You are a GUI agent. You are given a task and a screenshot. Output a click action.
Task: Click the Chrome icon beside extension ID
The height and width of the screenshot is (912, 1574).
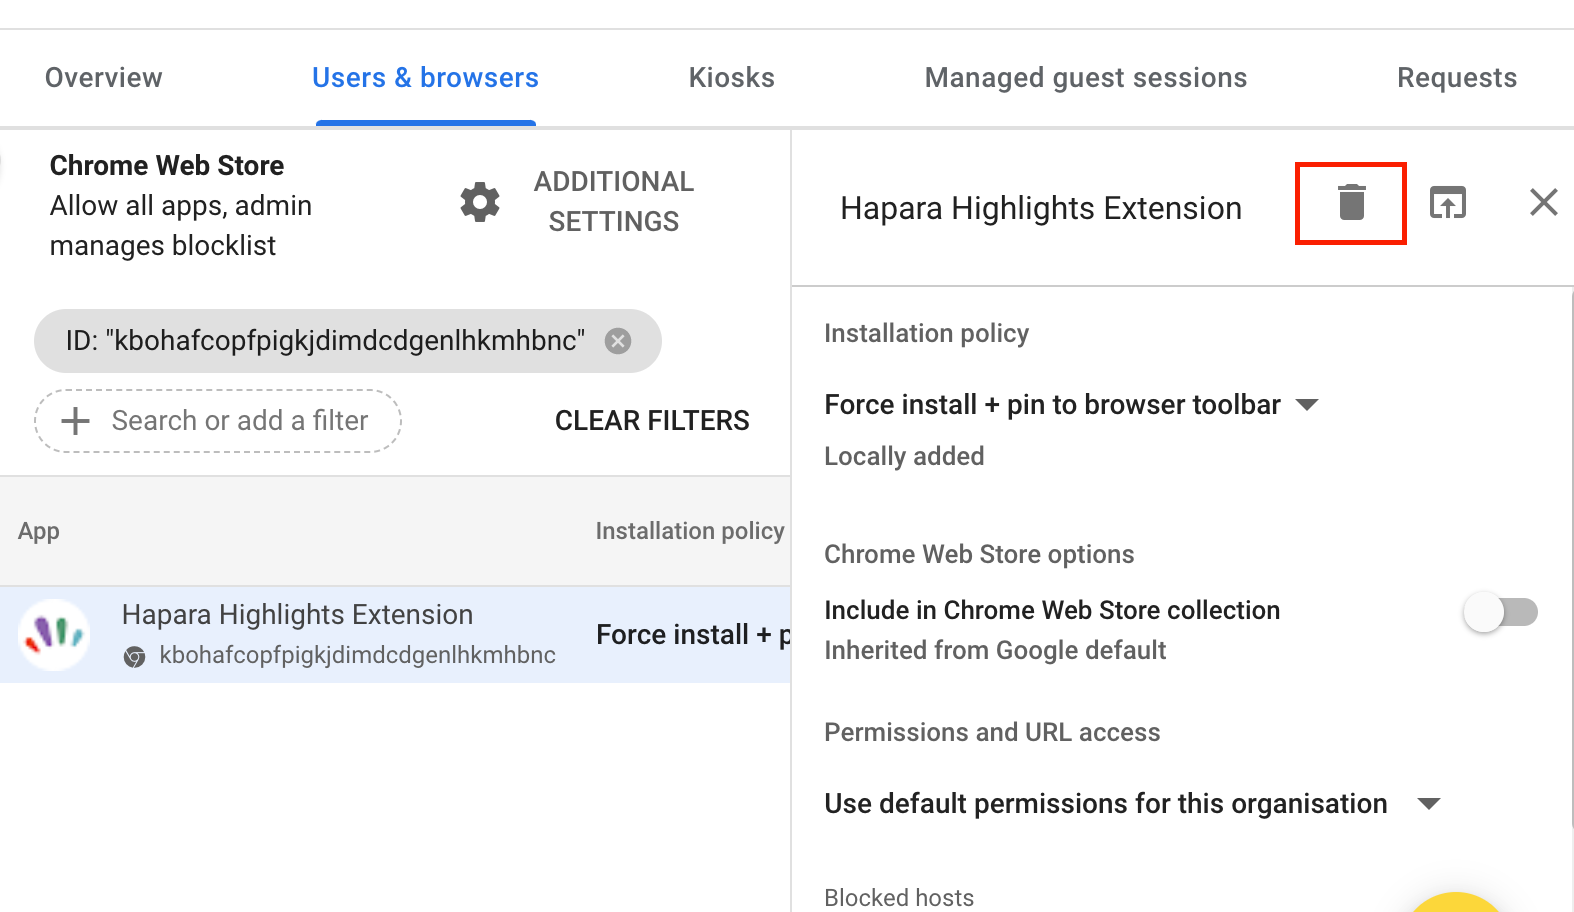(x=134, y=656)
